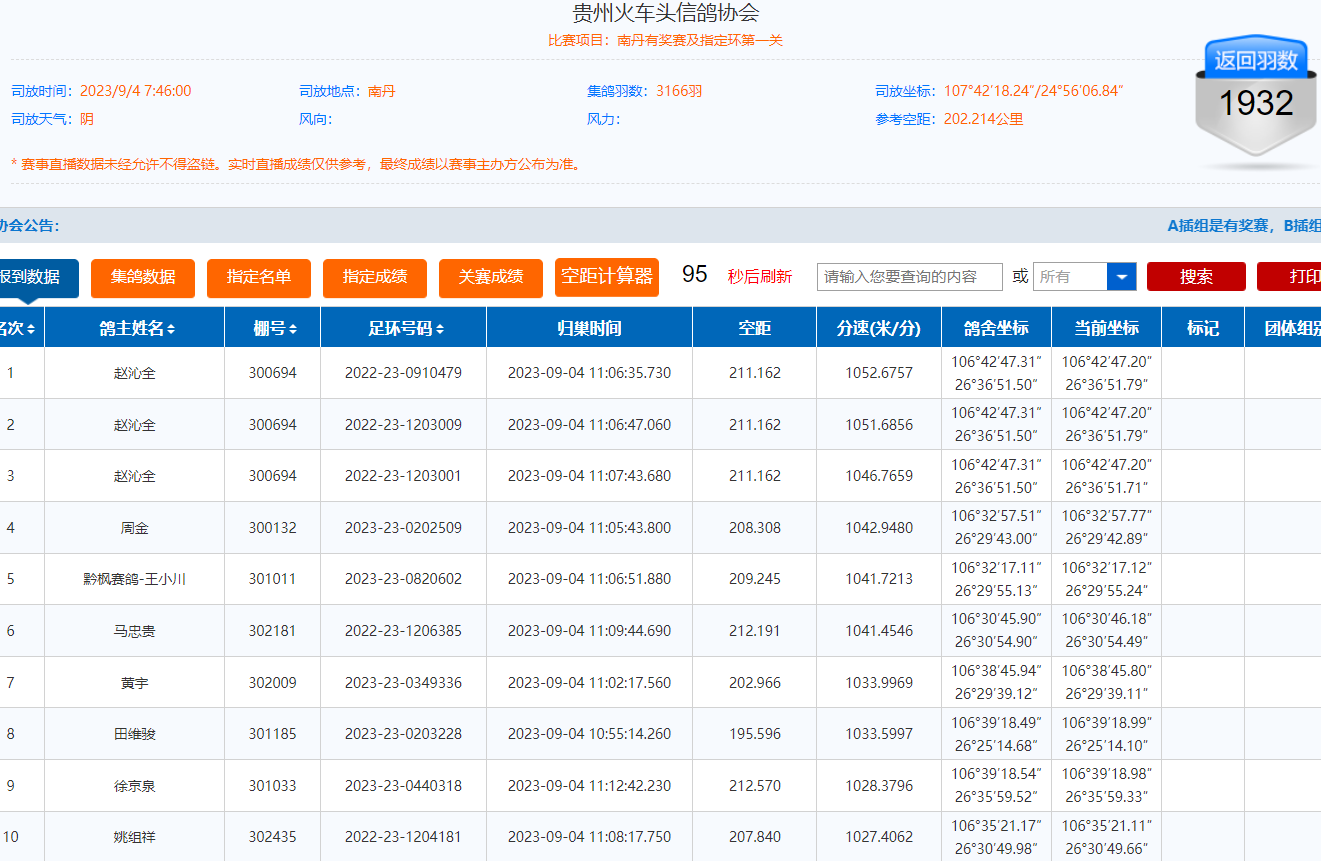Image resolution: width=1321 pixels, height=861 pixels.
Task: Open the 所有 filter dropdown arrow
Action: click(1121, 277)
